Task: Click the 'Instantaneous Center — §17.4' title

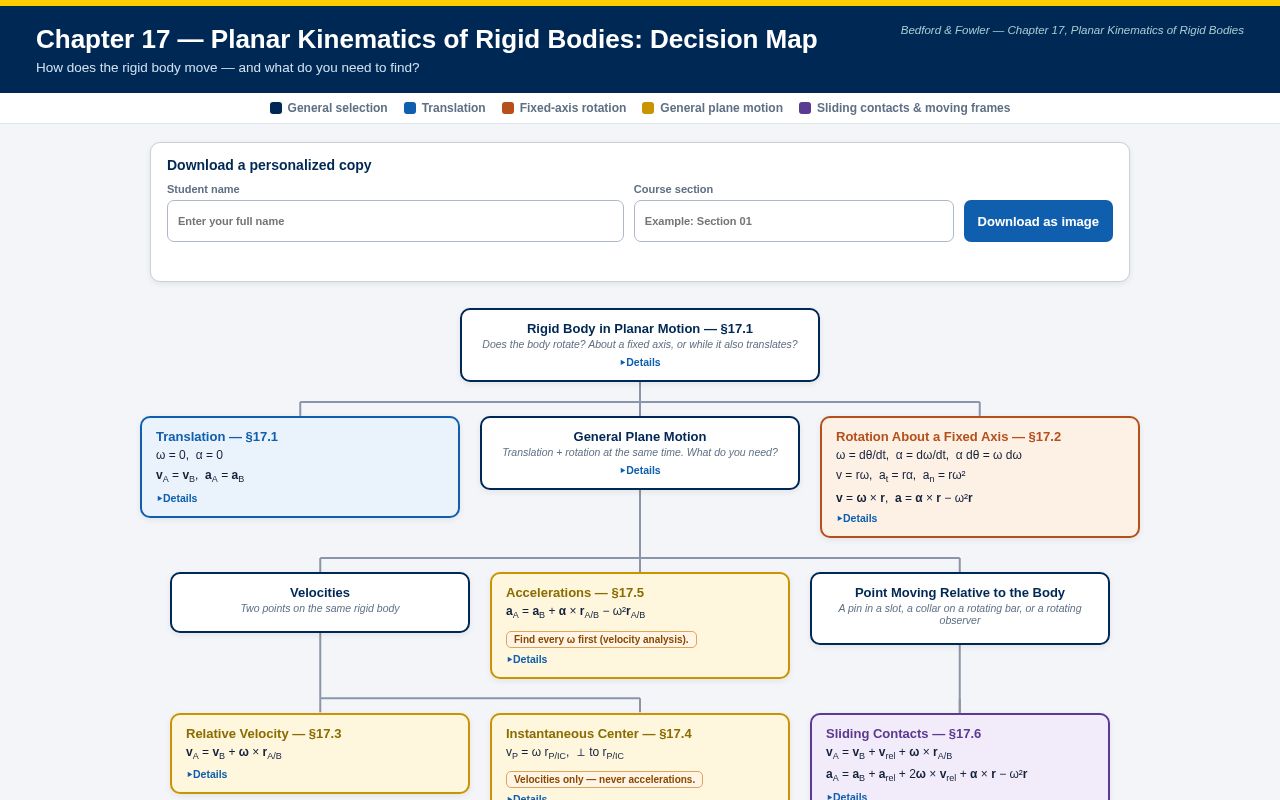Action: 599,734
